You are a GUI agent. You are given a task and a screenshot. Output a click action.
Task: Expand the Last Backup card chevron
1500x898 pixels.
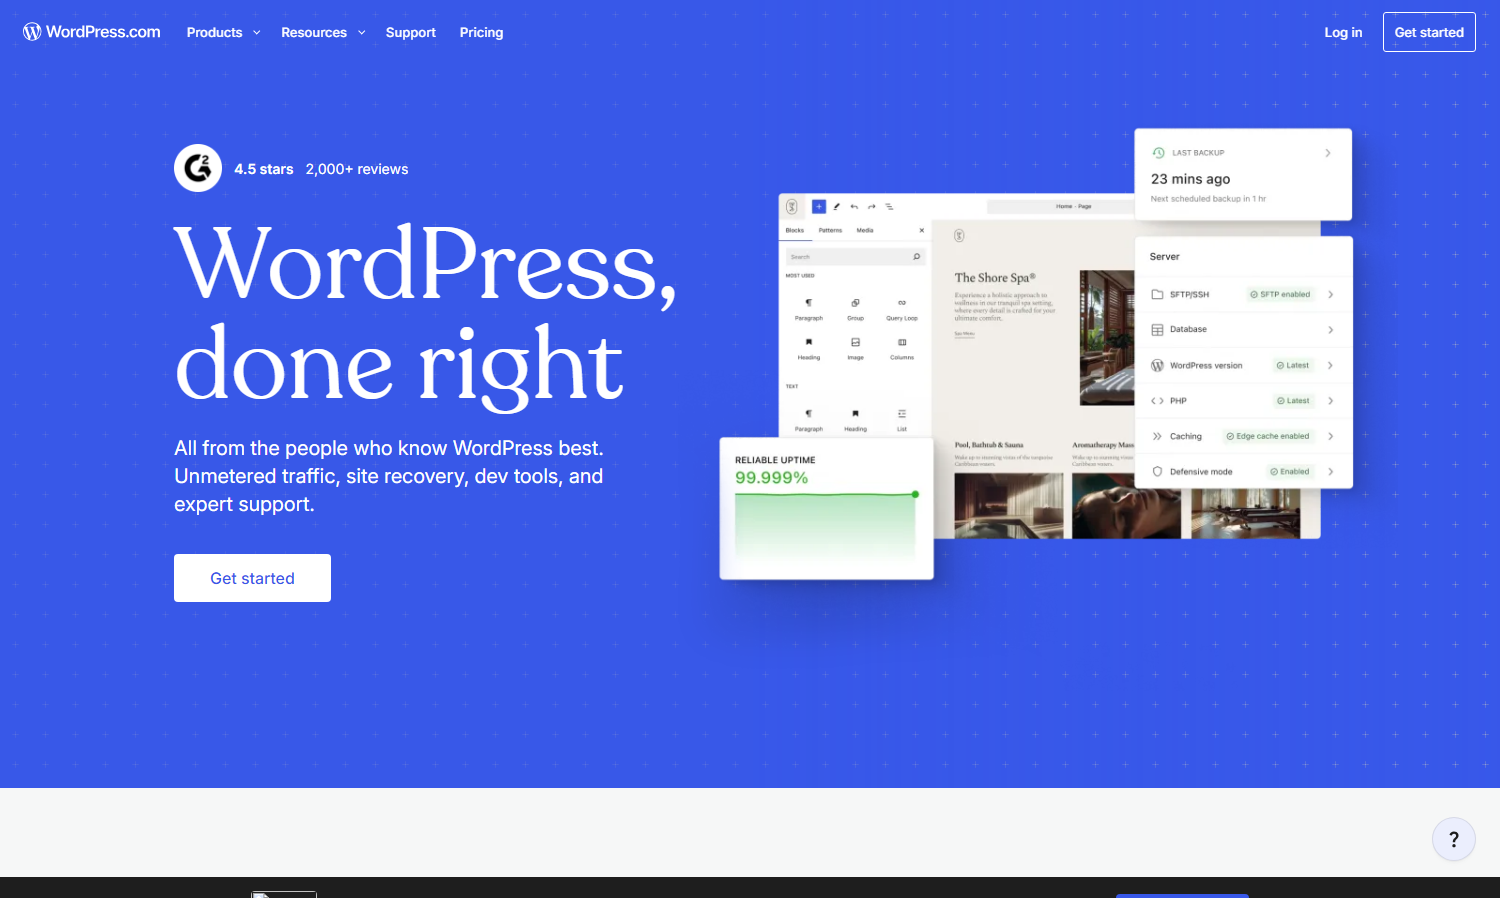pos(1328,153)
